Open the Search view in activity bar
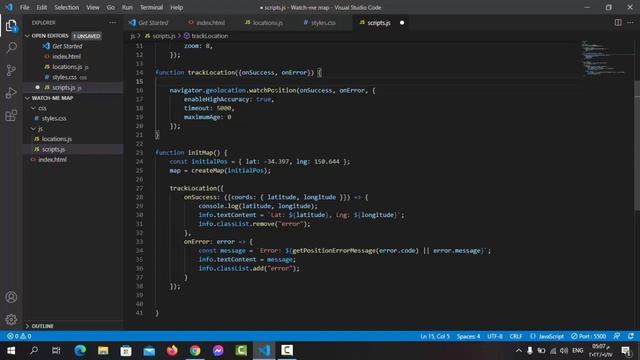Screen dimensions: 640x360 (11, 48)
